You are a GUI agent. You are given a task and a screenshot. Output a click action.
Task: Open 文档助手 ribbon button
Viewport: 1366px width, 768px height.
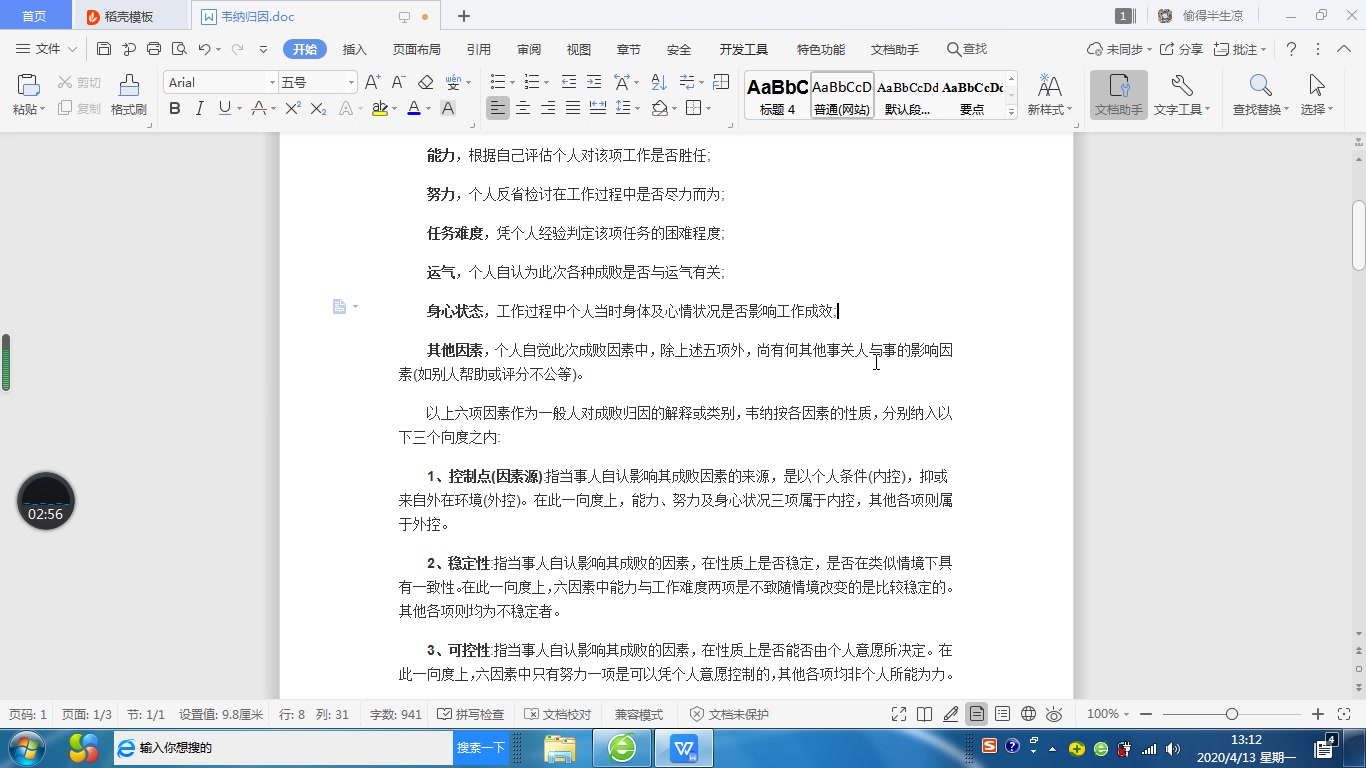point(1119,95)
